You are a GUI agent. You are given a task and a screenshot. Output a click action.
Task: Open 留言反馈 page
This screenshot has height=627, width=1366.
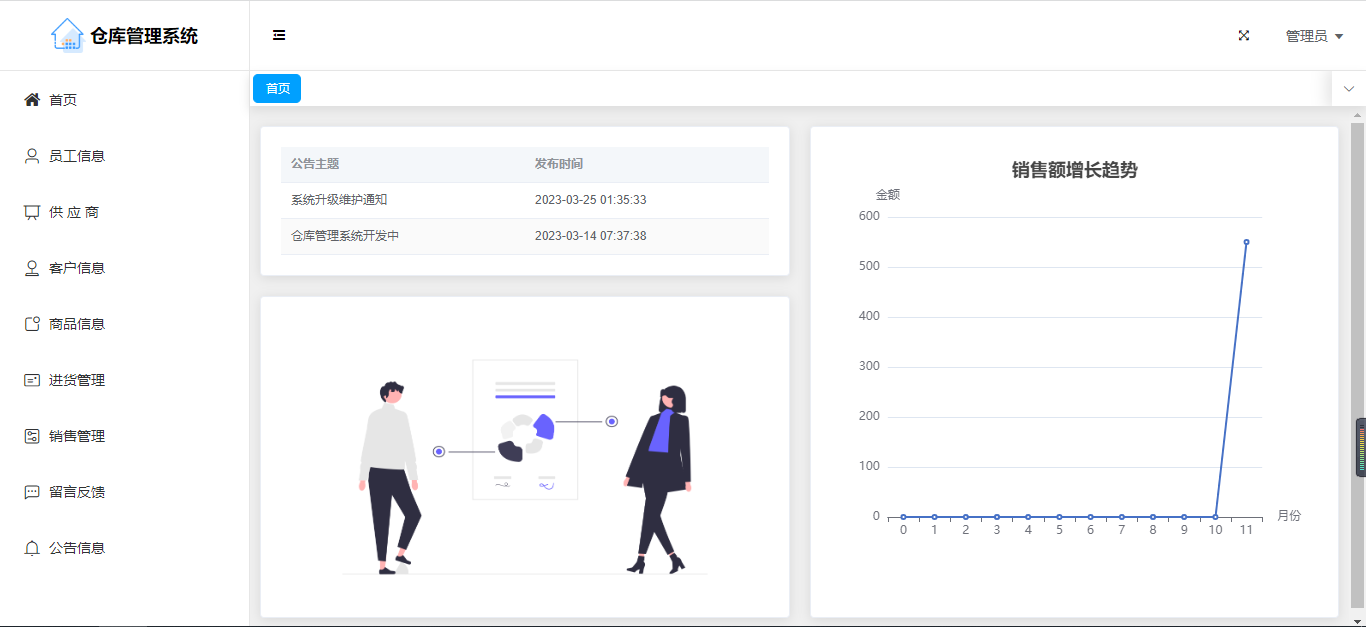click(x=124, y=492)
